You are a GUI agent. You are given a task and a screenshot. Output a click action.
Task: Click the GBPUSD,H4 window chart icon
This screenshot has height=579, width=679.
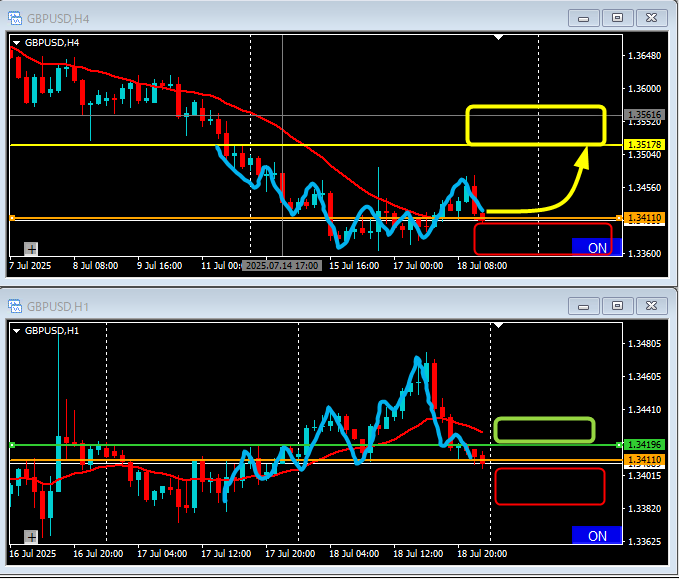tap(15, 18)
